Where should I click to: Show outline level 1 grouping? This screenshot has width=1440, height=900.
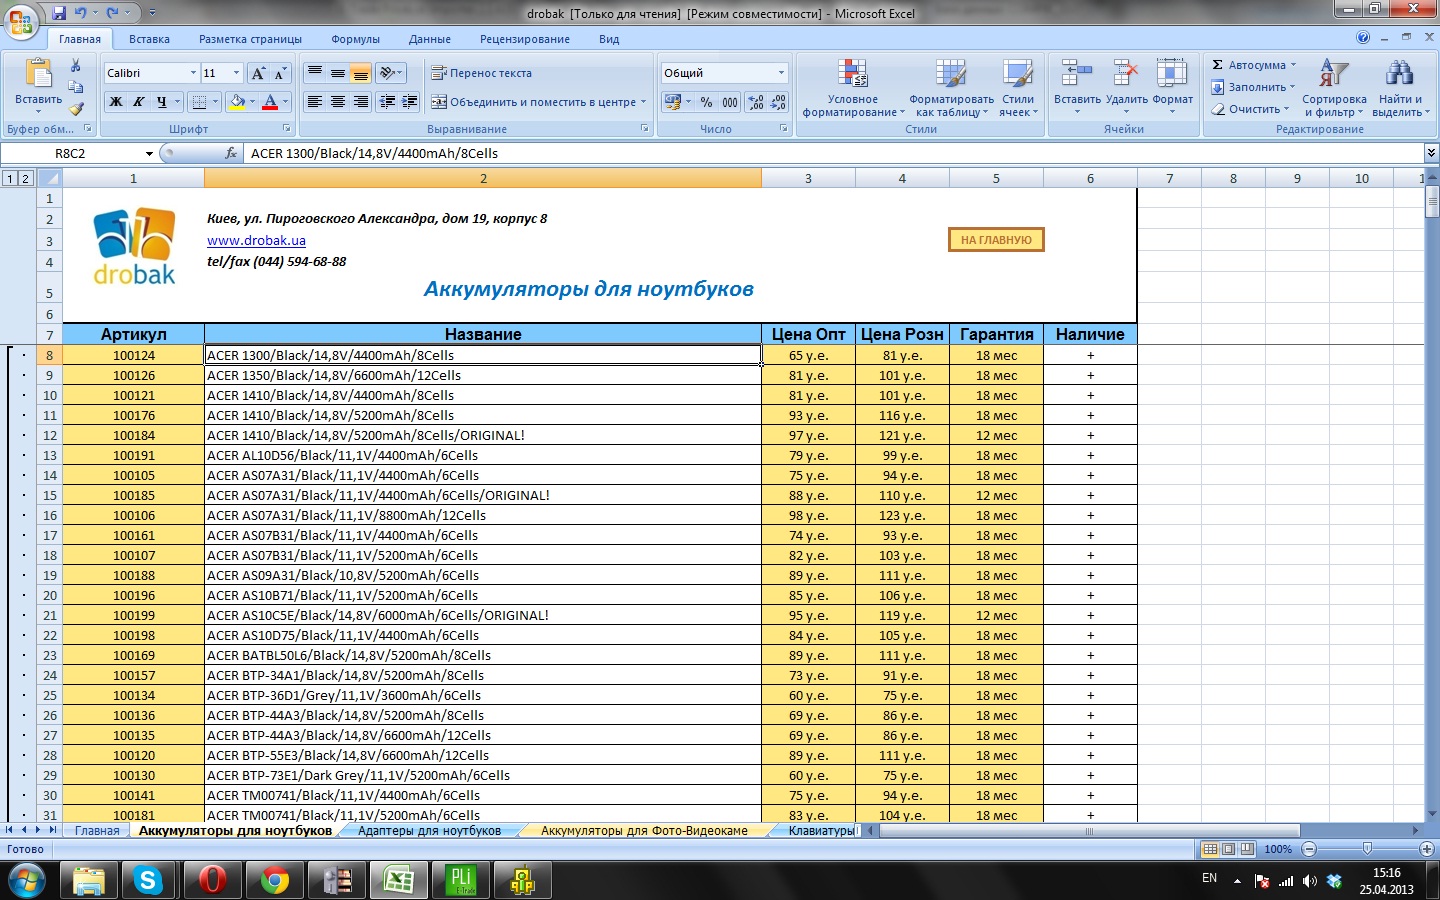pos(10,178)
